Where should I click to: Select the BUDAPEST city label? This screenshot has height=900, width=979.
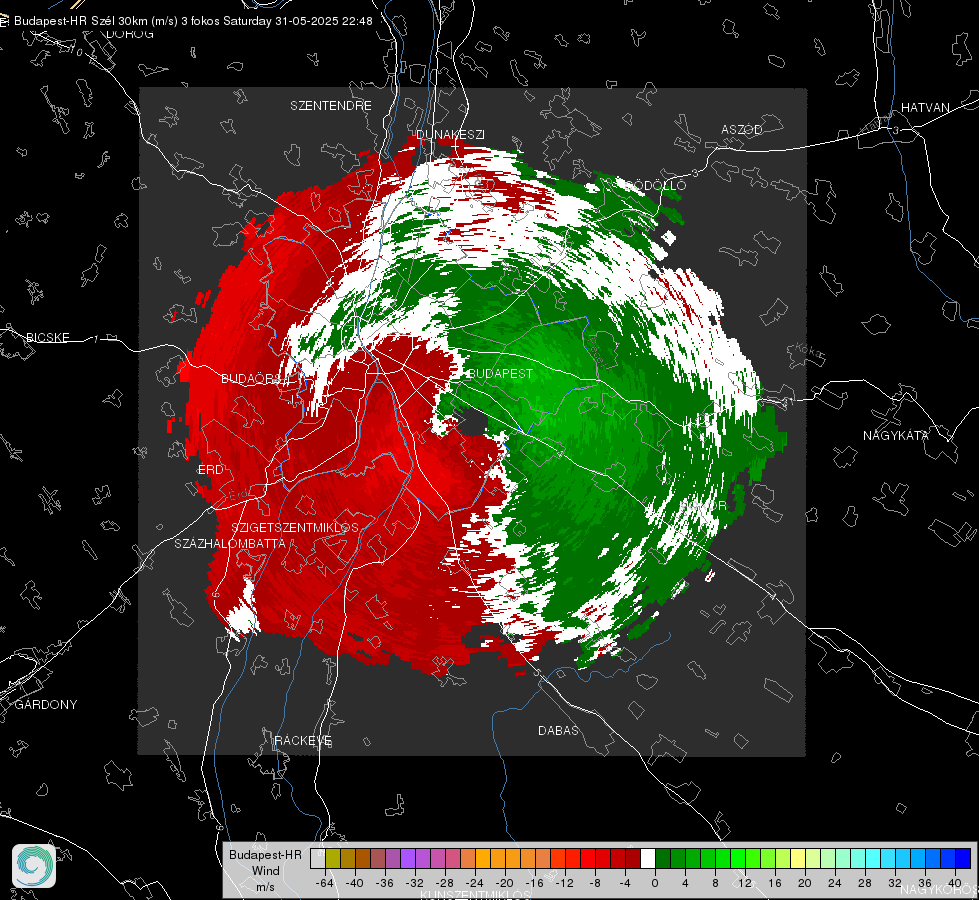(x=500, y=373)
